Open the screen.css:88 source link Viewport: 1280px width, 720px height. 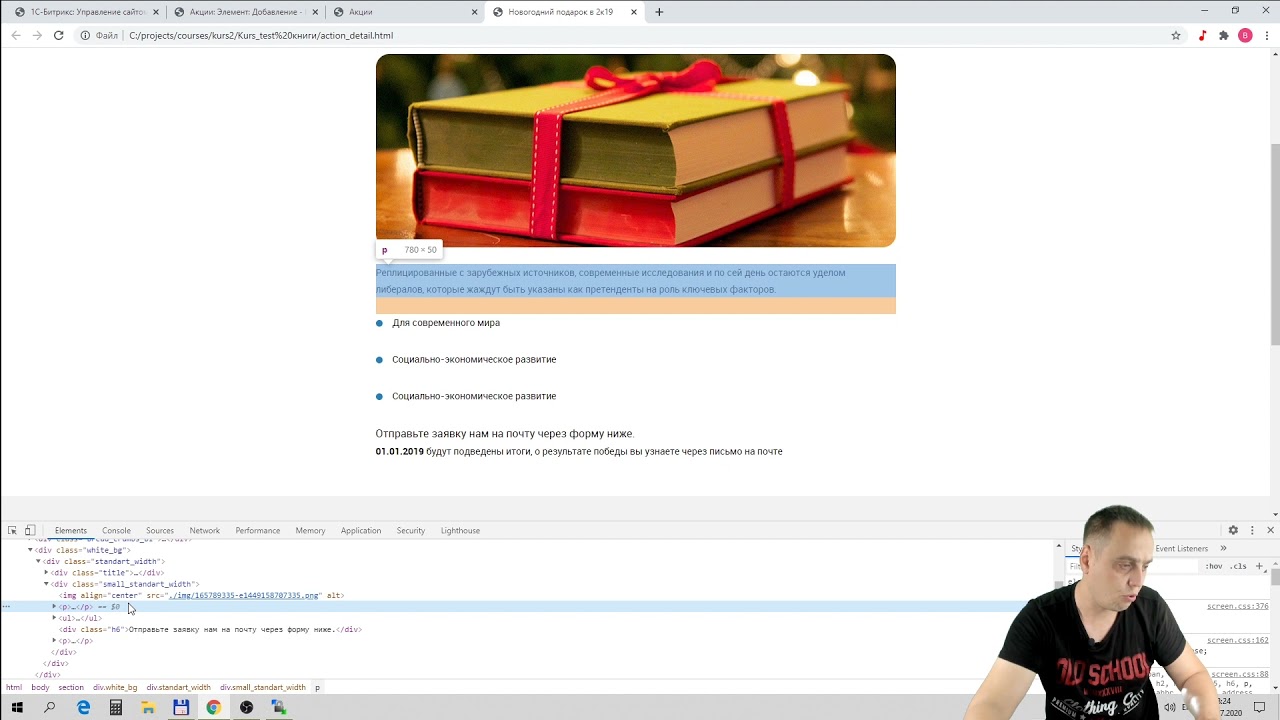coord(1239,674)
